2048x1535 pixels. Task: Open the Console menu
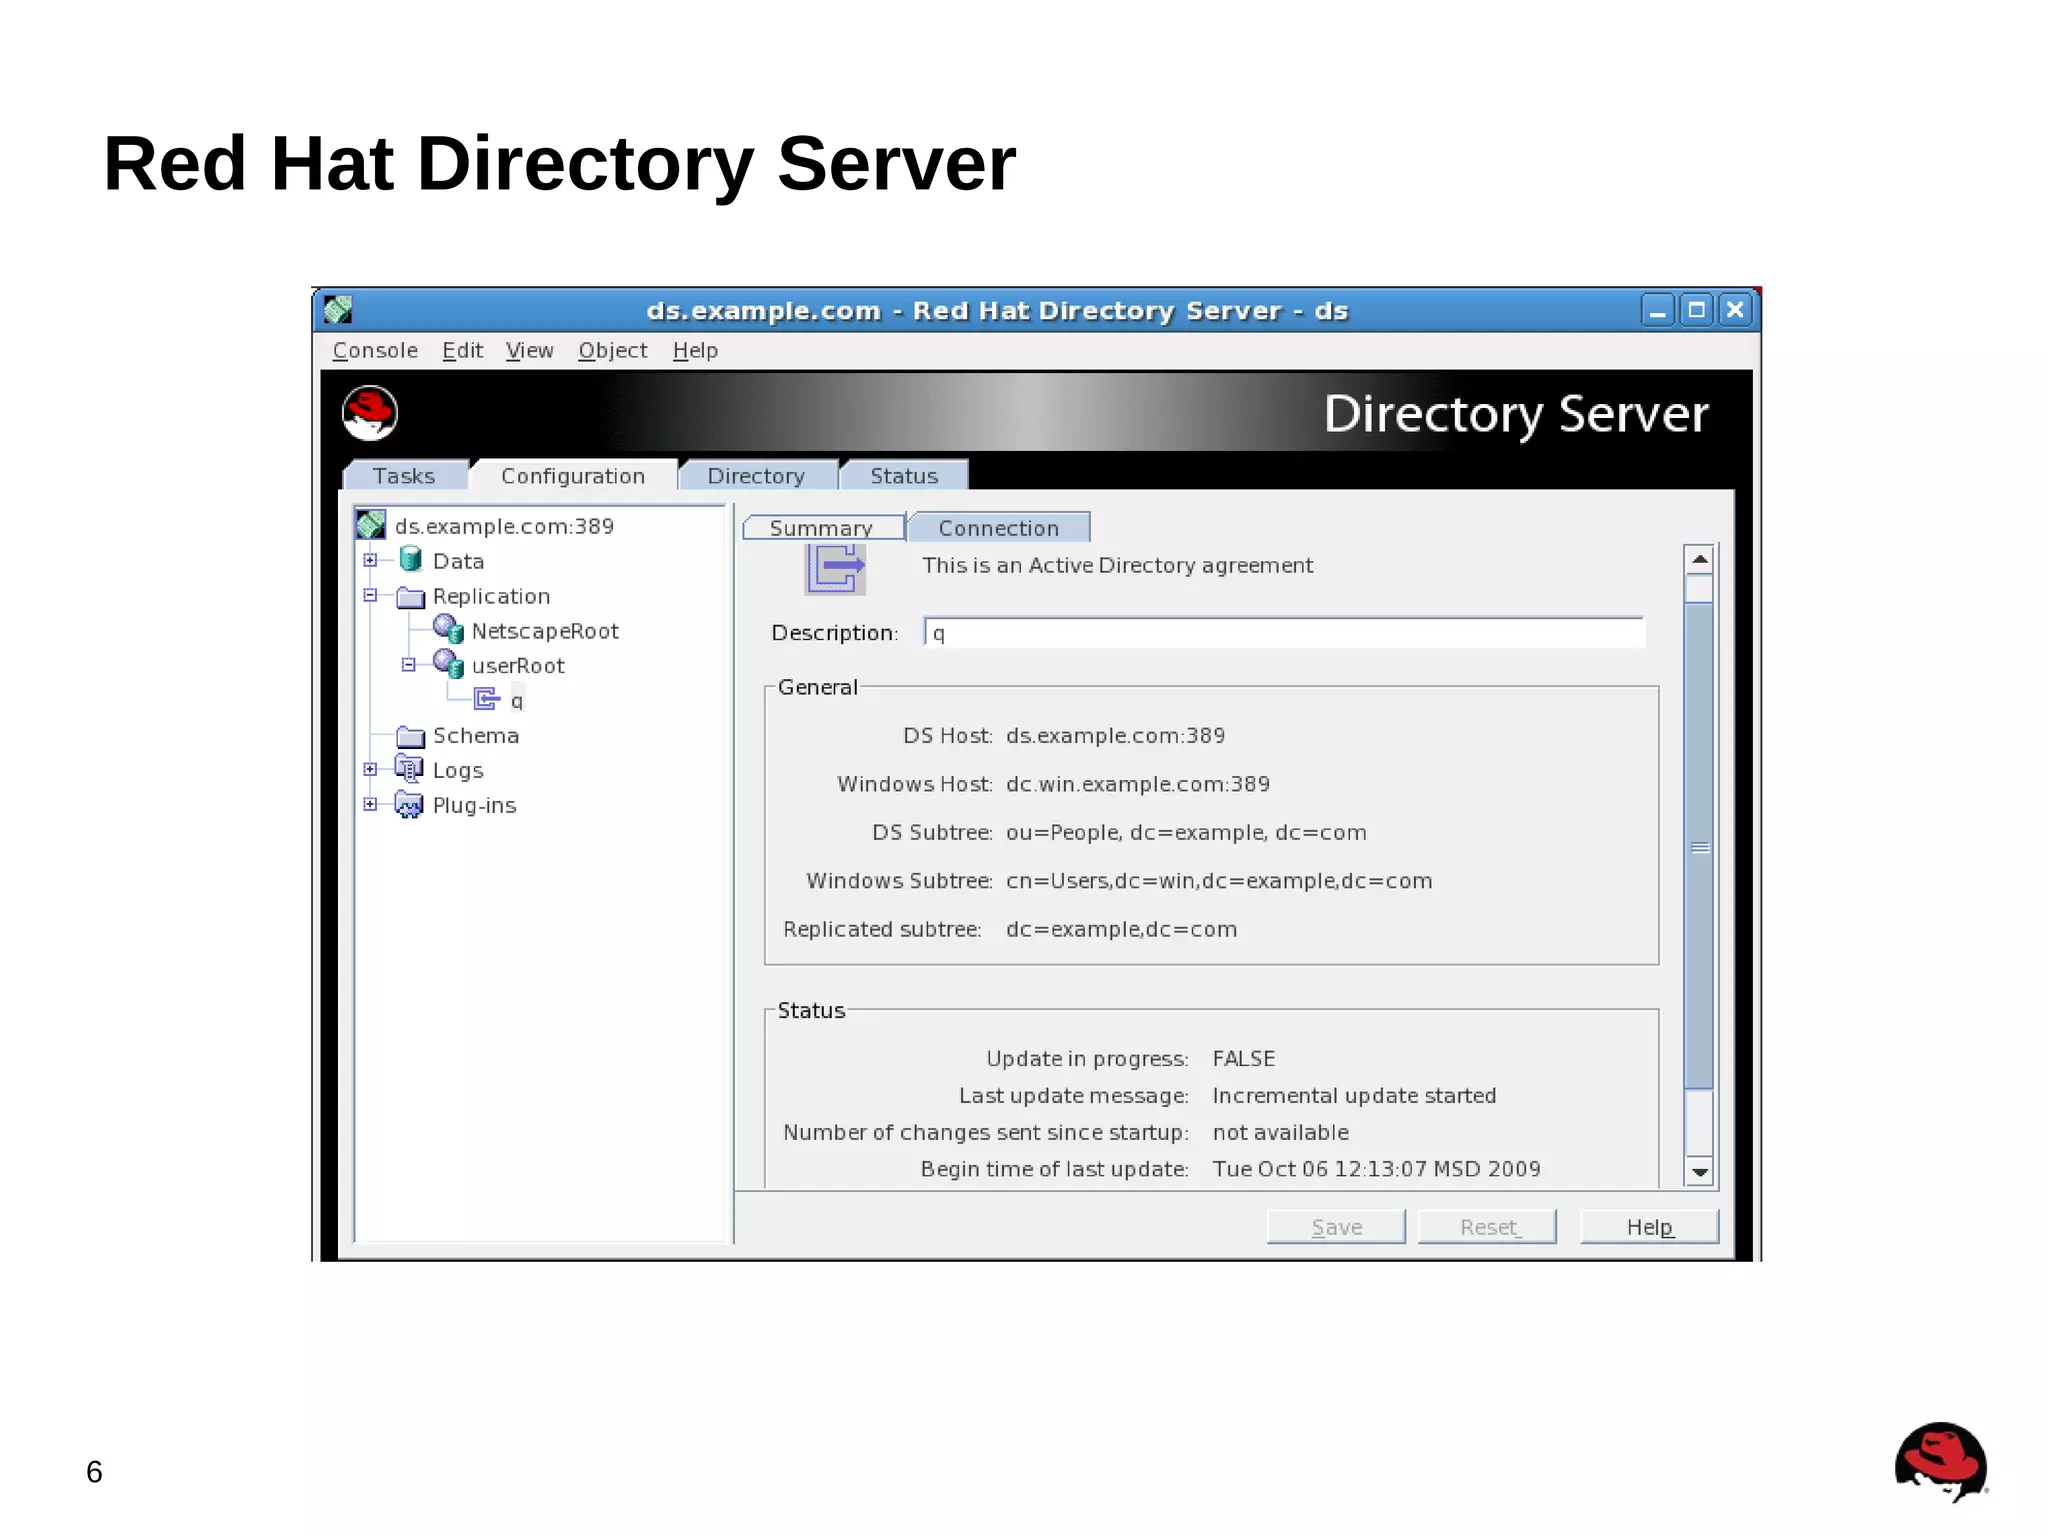pyautogui.click(x=375, y=350)
